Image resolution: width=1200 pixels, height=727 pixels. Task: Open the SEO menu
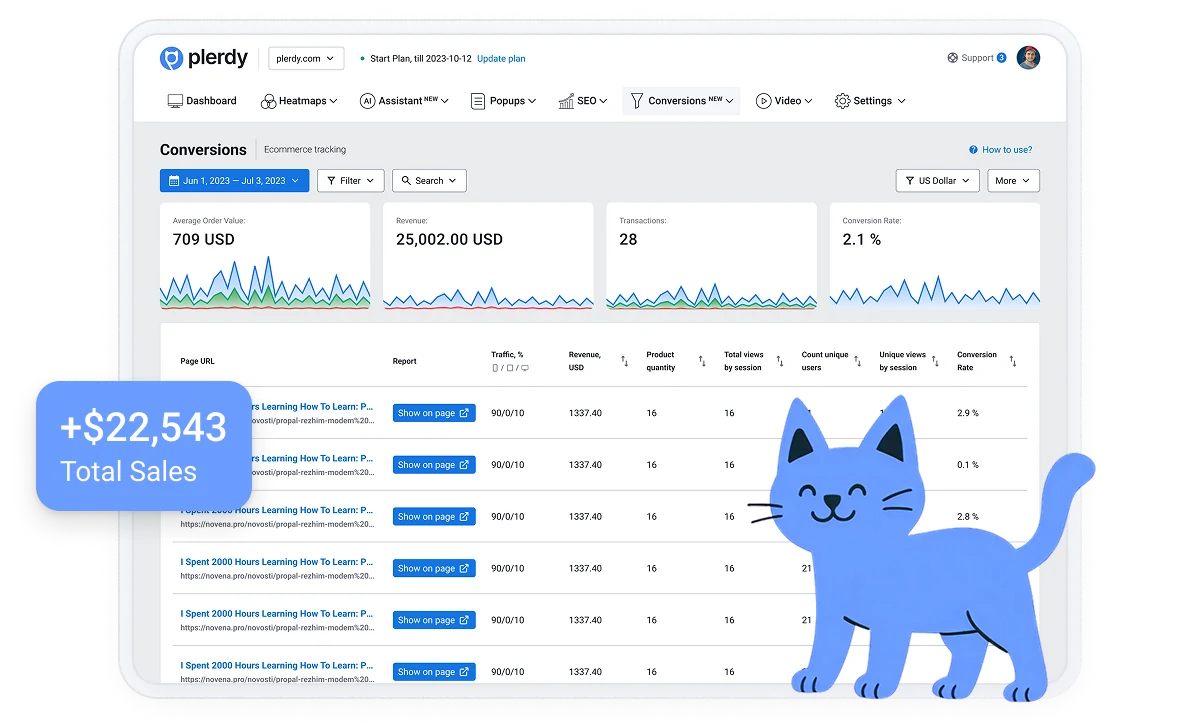point(583,101)
